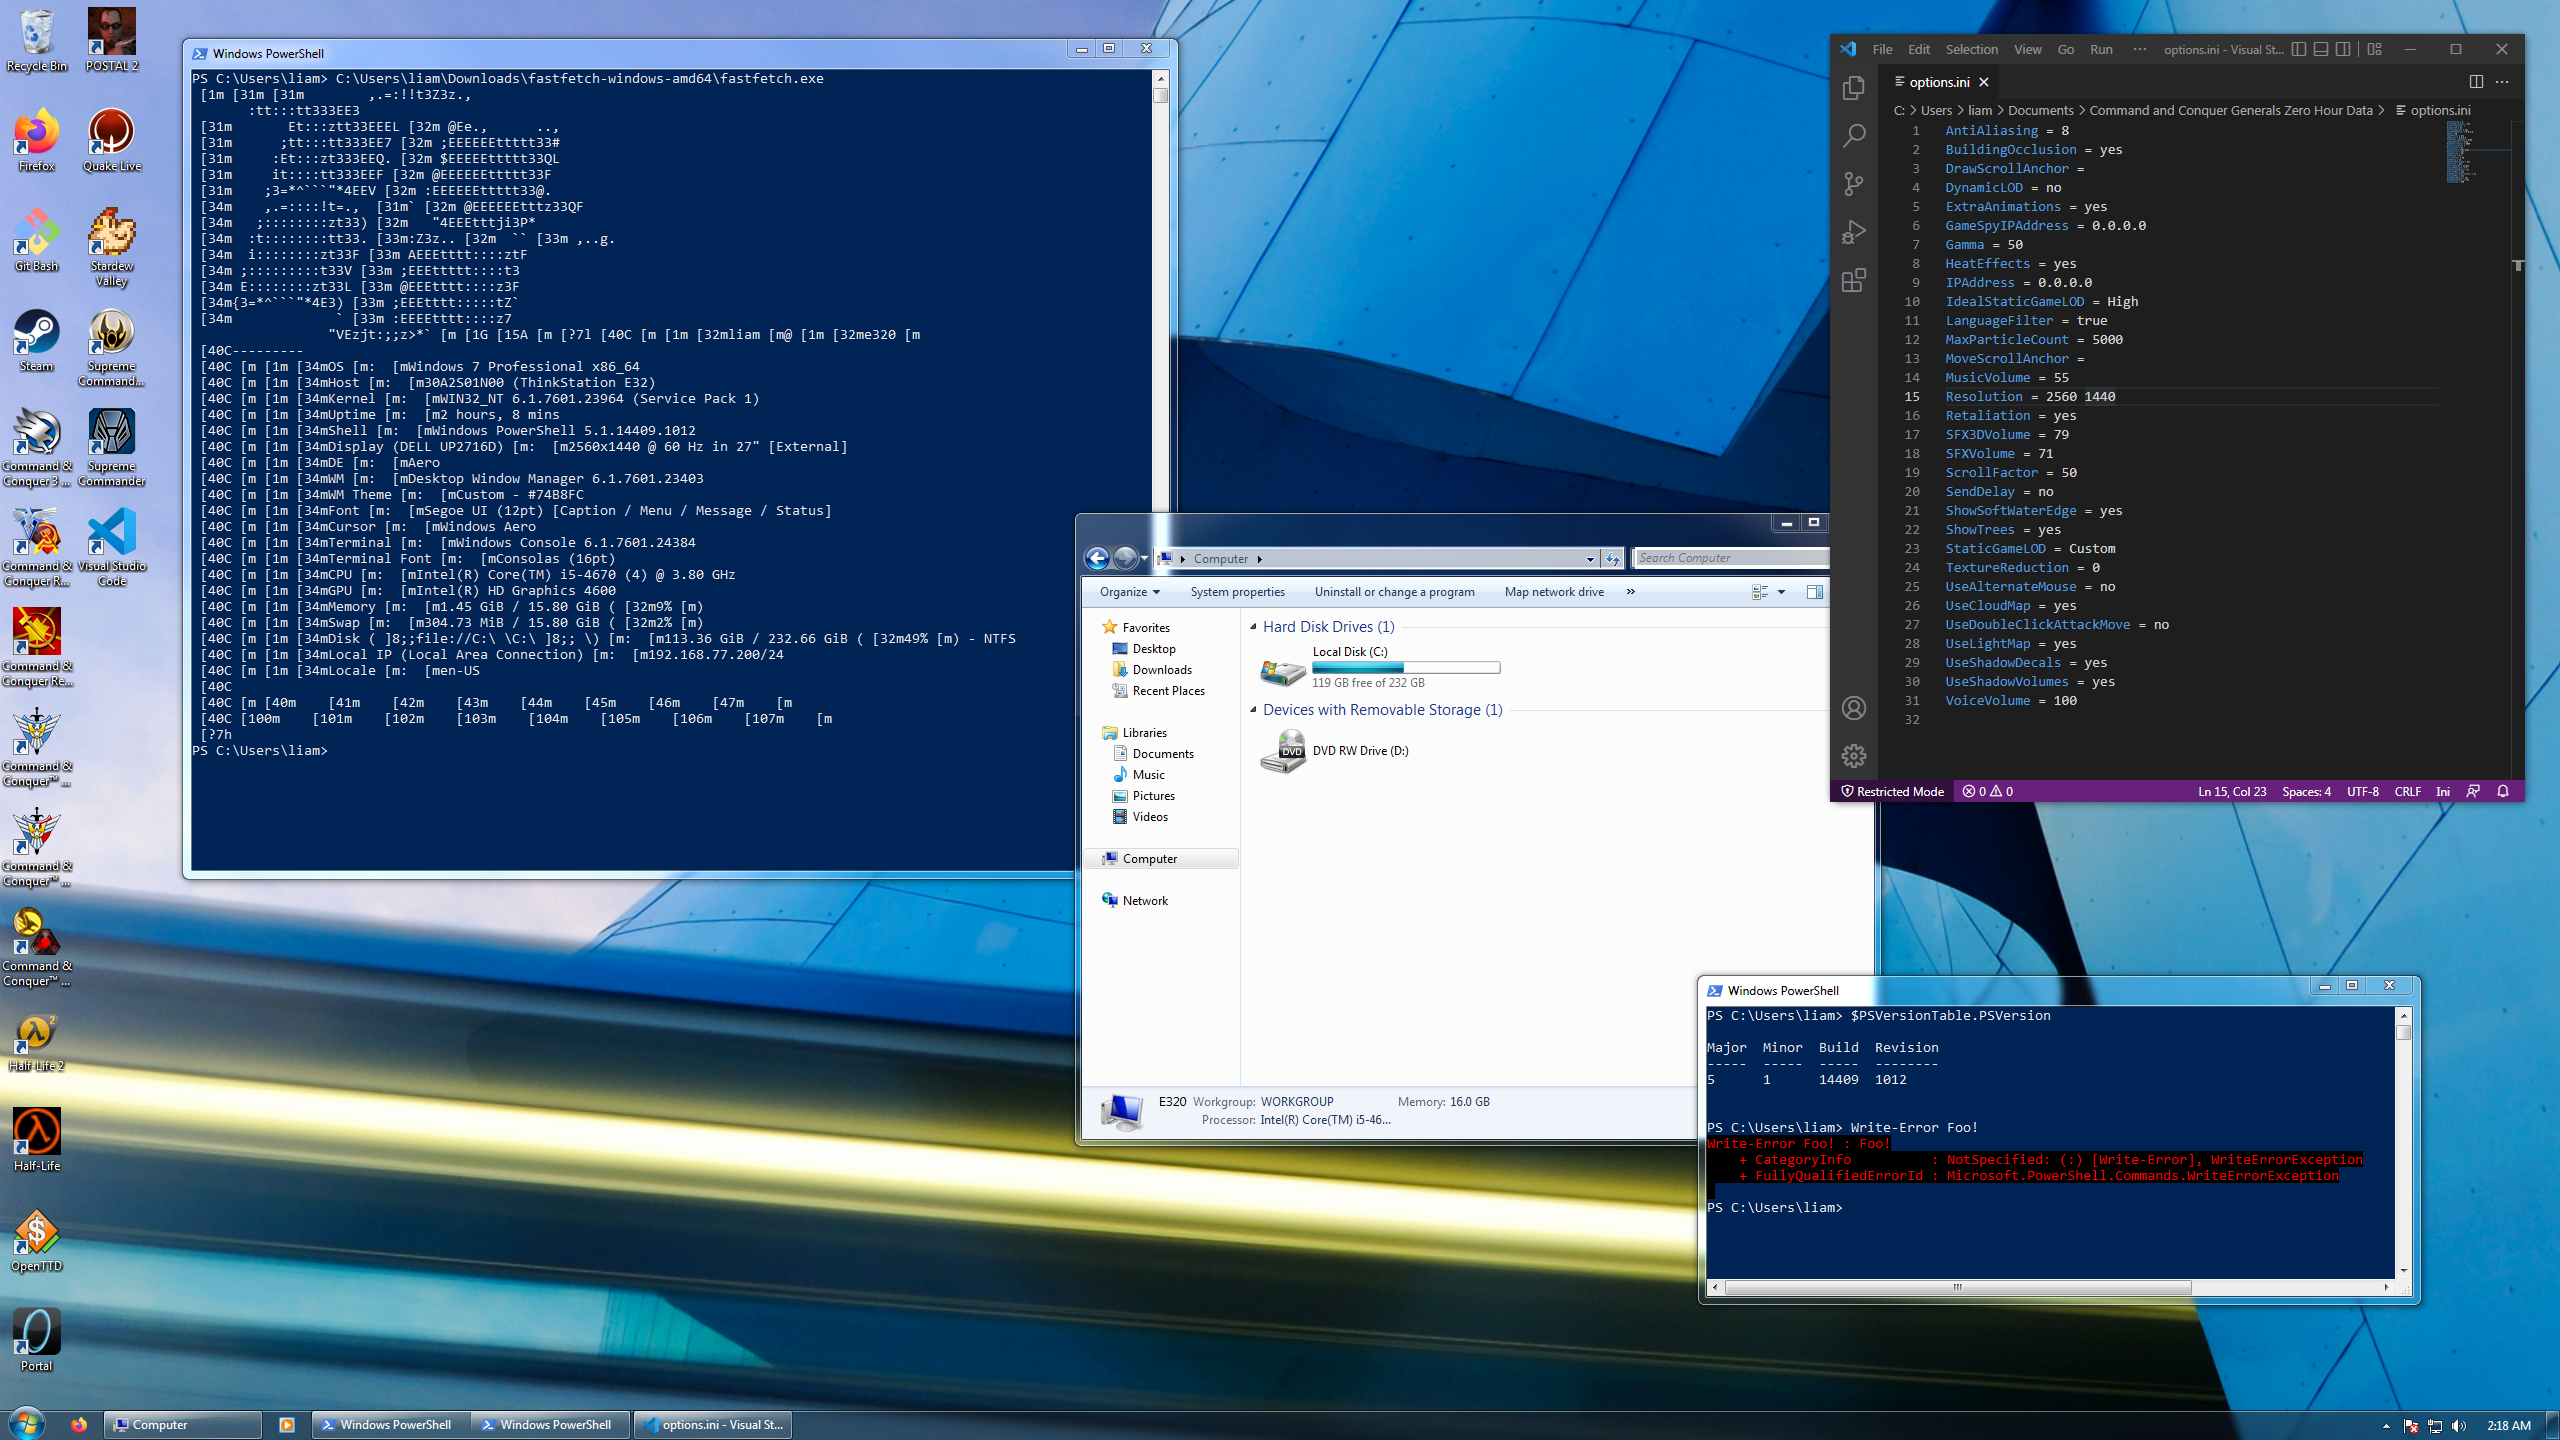The image size is (2560, 1440).
Task: Select the options.ini editor tab
Action: pyautogui.click(x=1939, y=82)
